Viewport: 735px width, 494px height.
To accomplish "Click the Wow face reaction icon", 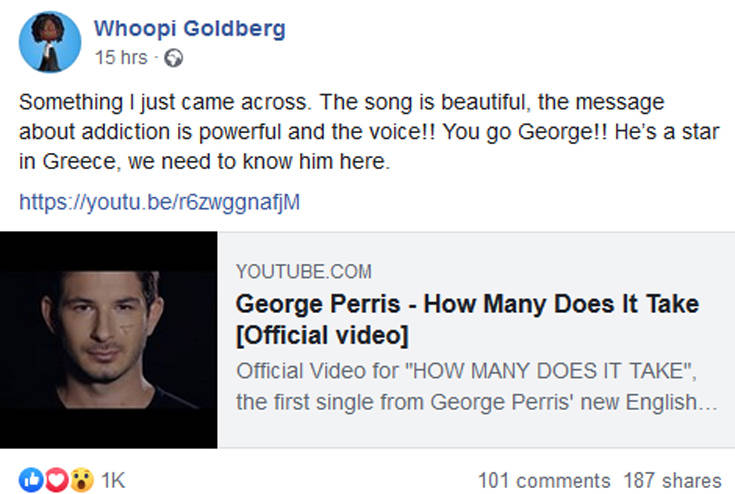I will [x=81, y=480].
